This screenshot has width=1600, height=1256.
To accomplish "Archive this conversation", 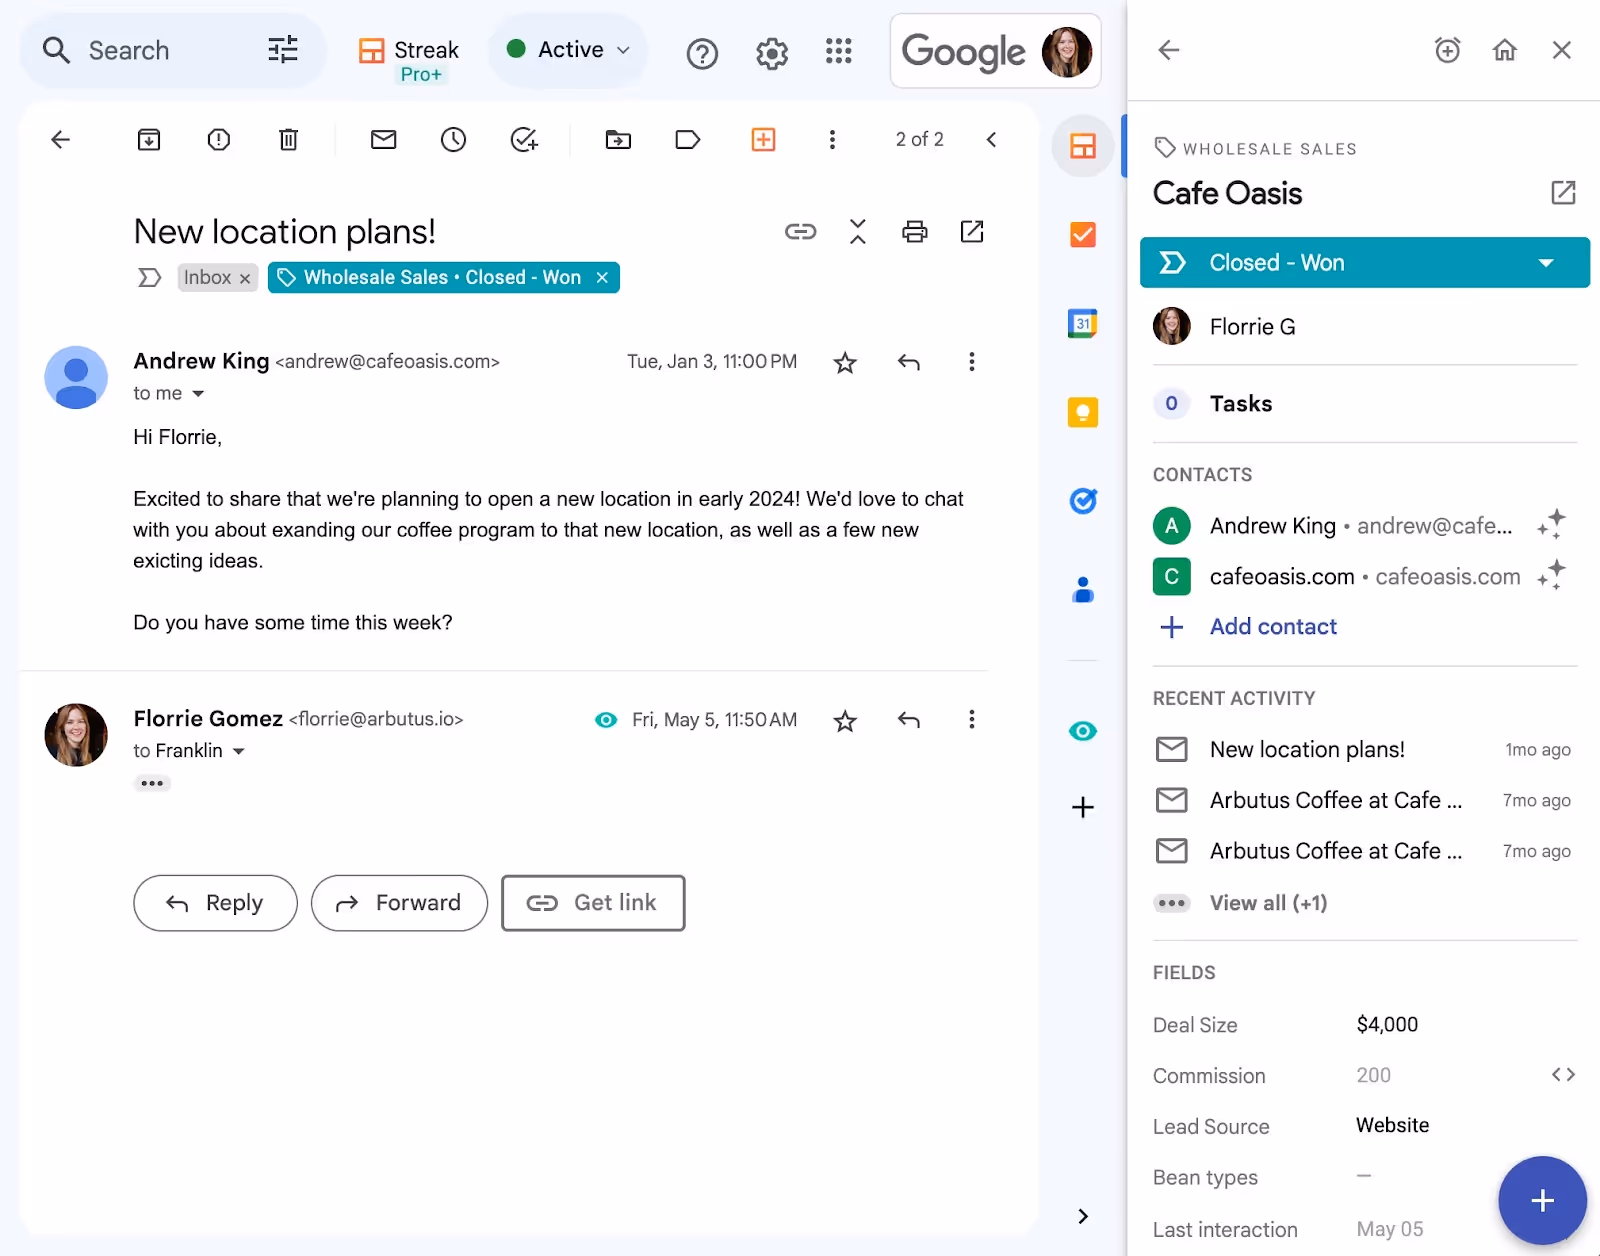I will pos(149,140).
